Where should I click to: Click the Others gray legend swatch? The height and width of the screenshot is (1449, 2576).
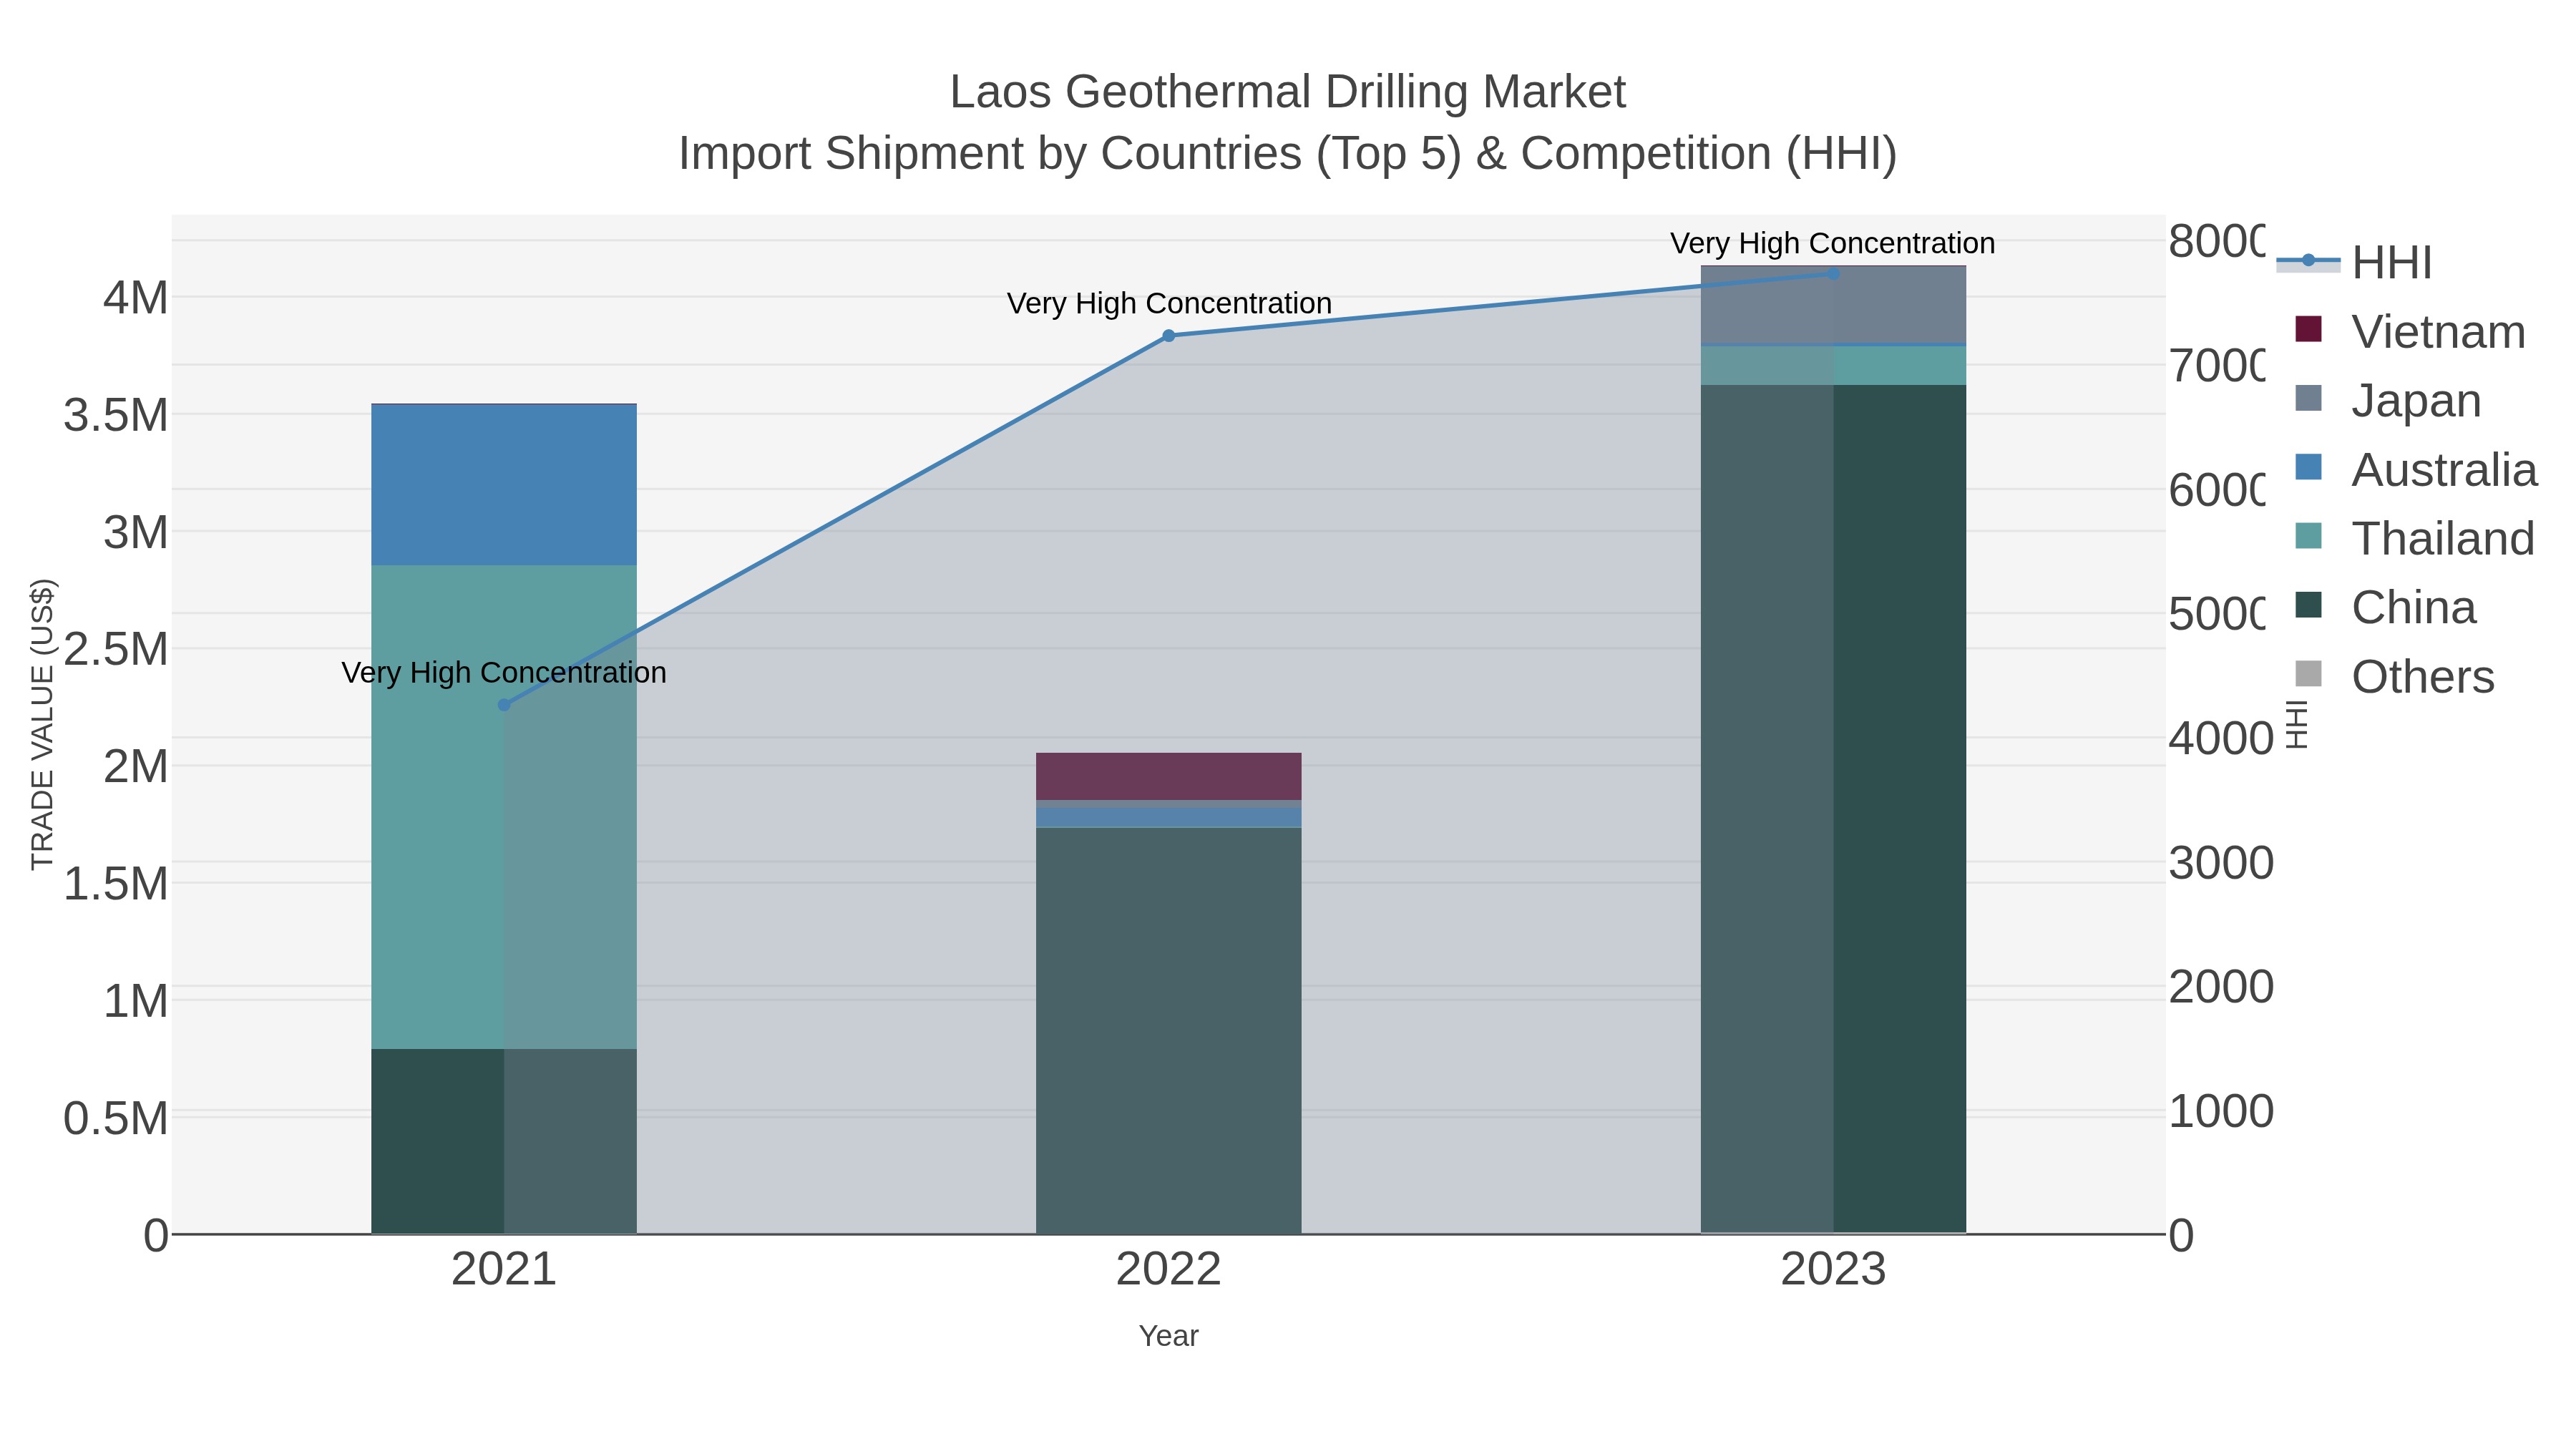tap(2308, 673)
